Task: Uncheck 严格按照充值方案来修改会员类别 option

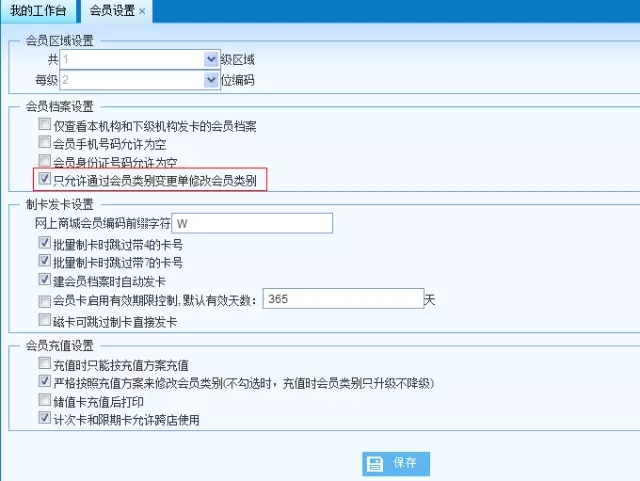Action: pyautogui.click(x=44, y=381)
